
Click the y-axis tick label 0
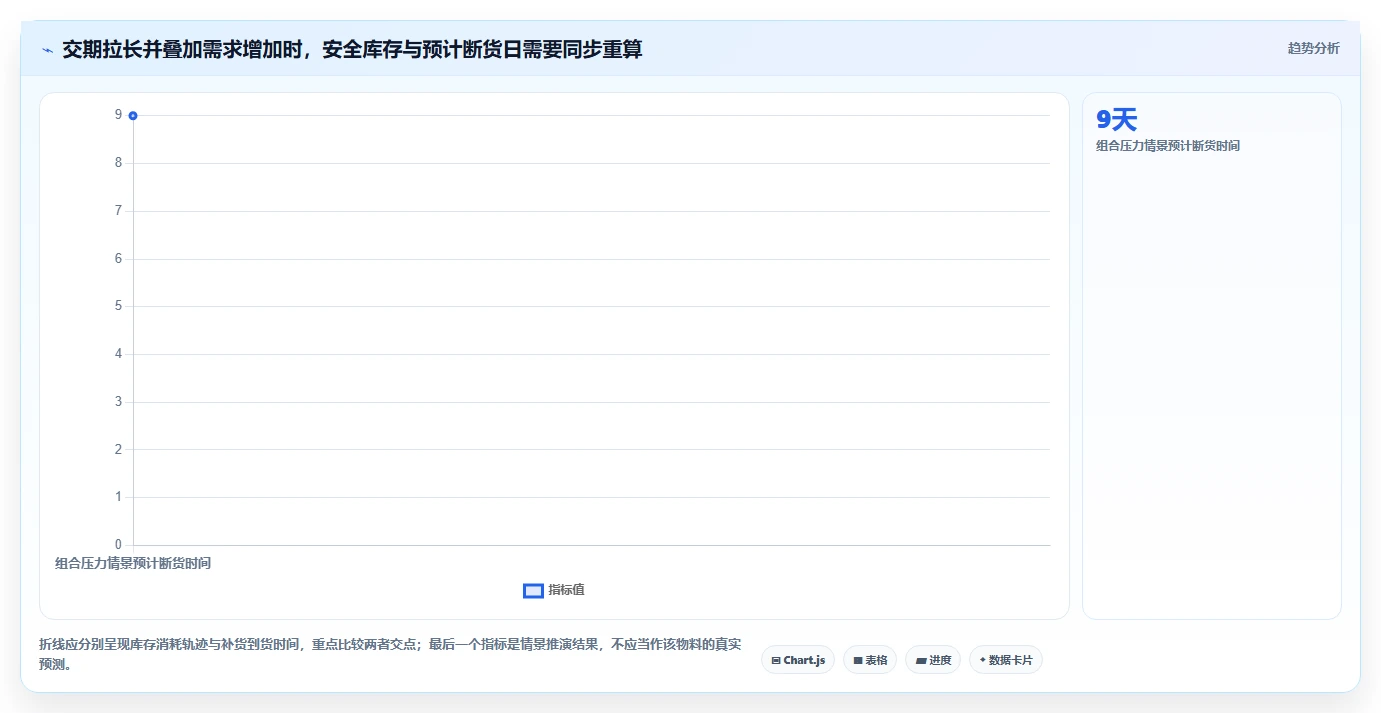pos(118,545)
